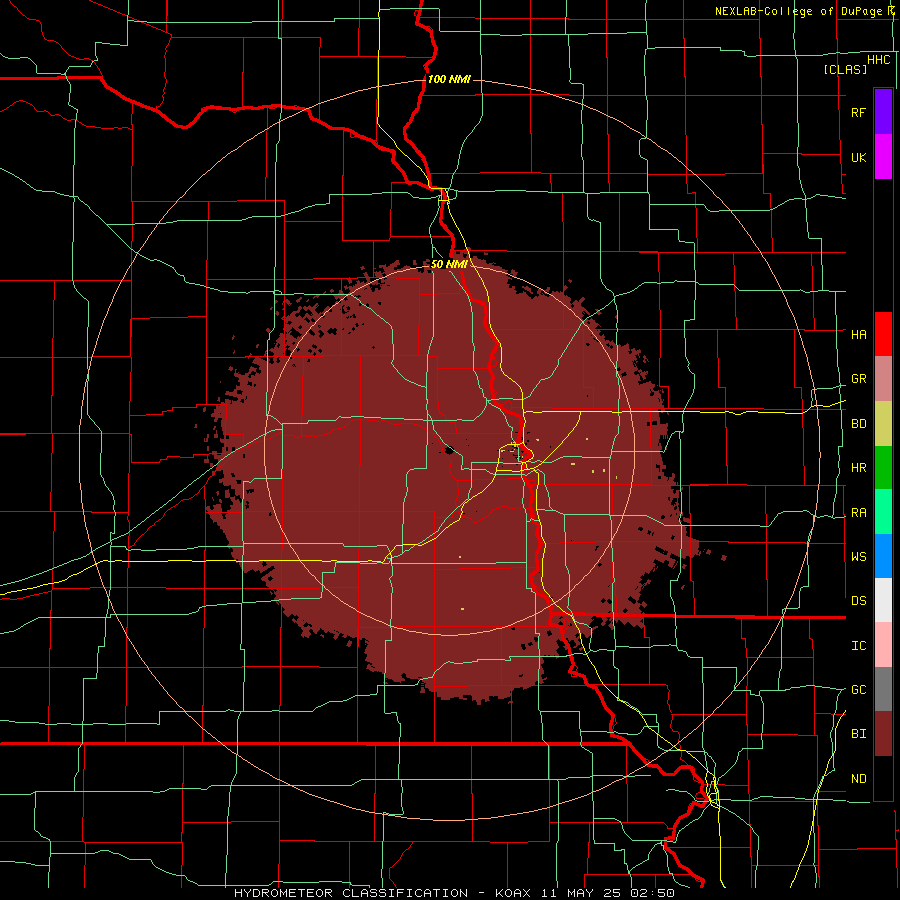Click the 100 NMI range ring label
Screen dimensions: 900x900
pos(449,79)
